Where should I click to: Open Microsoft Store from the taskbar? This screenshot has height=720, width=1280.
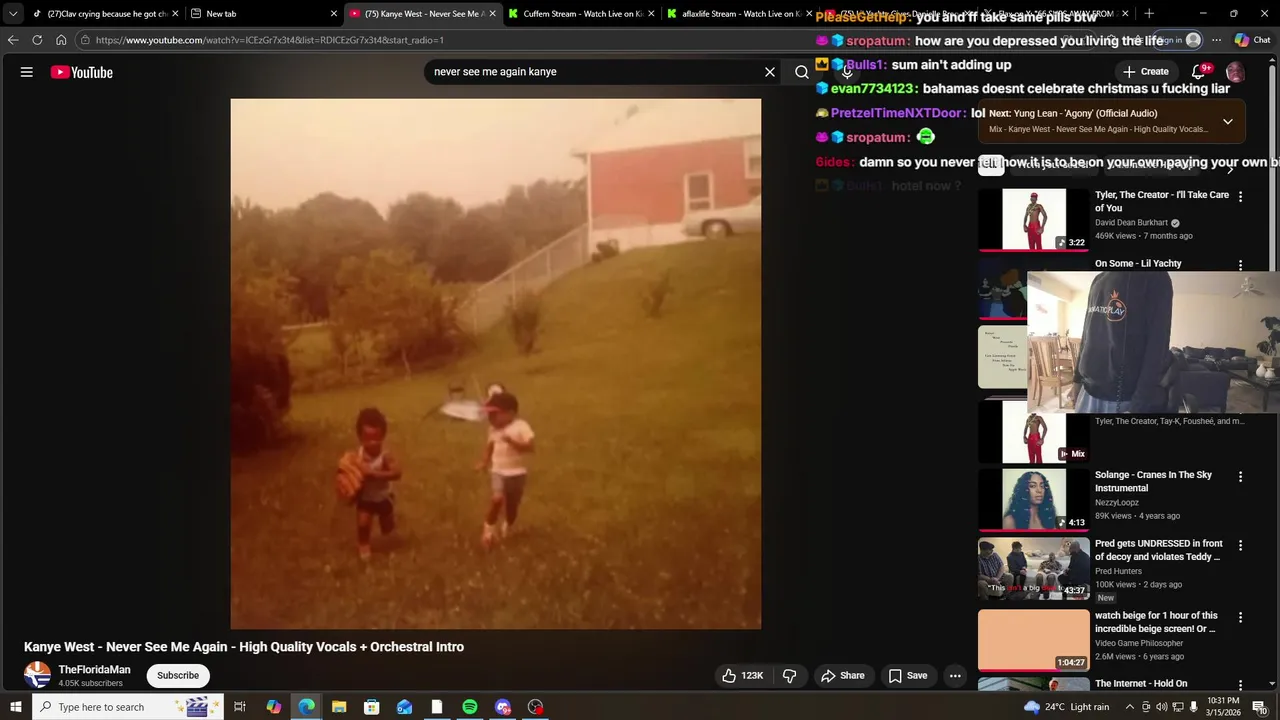point(371,707)
